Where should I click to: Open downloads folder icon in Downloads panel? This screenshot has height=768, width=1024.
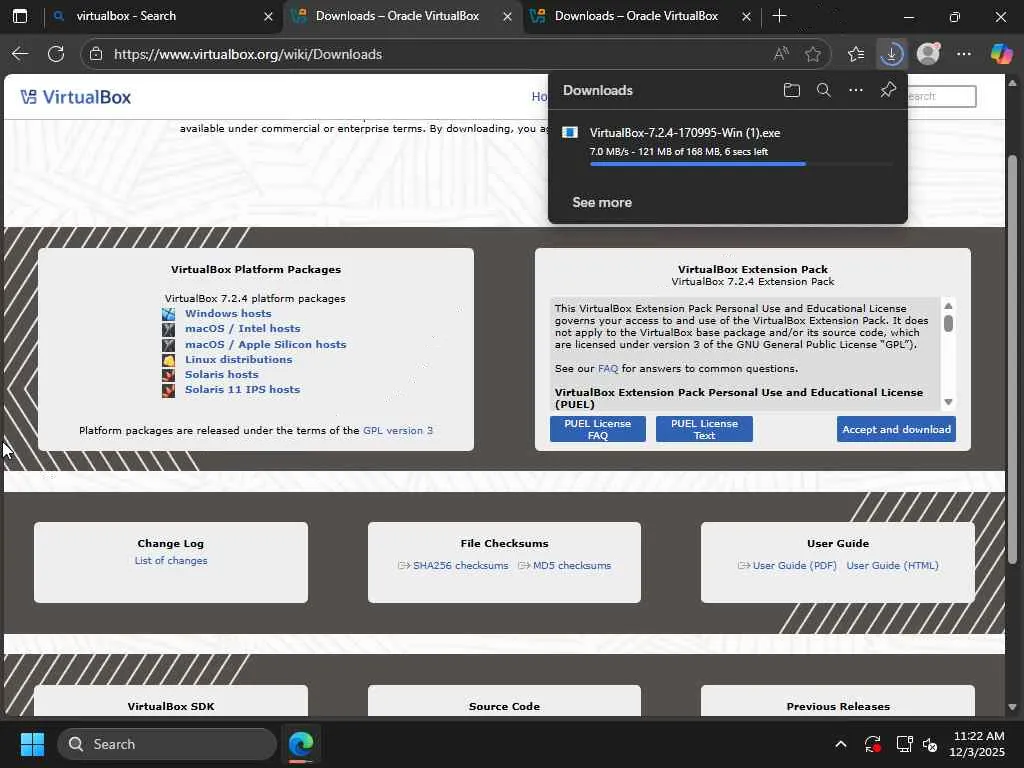click(792, 90)
